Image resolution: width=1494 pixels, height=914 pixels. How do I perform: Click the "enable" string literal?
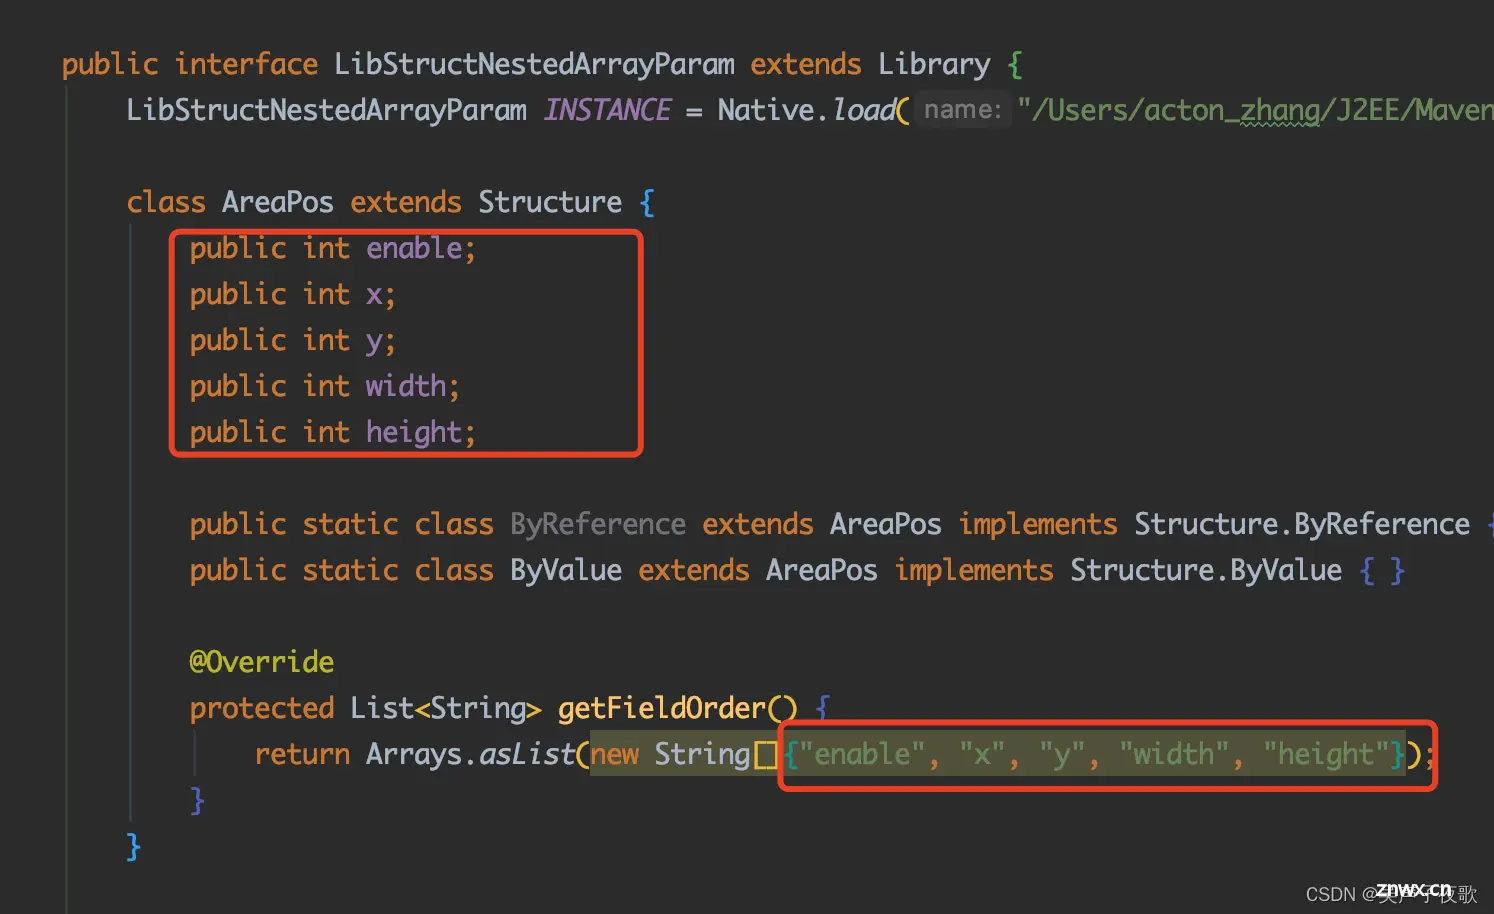click(x=863, y=754)
